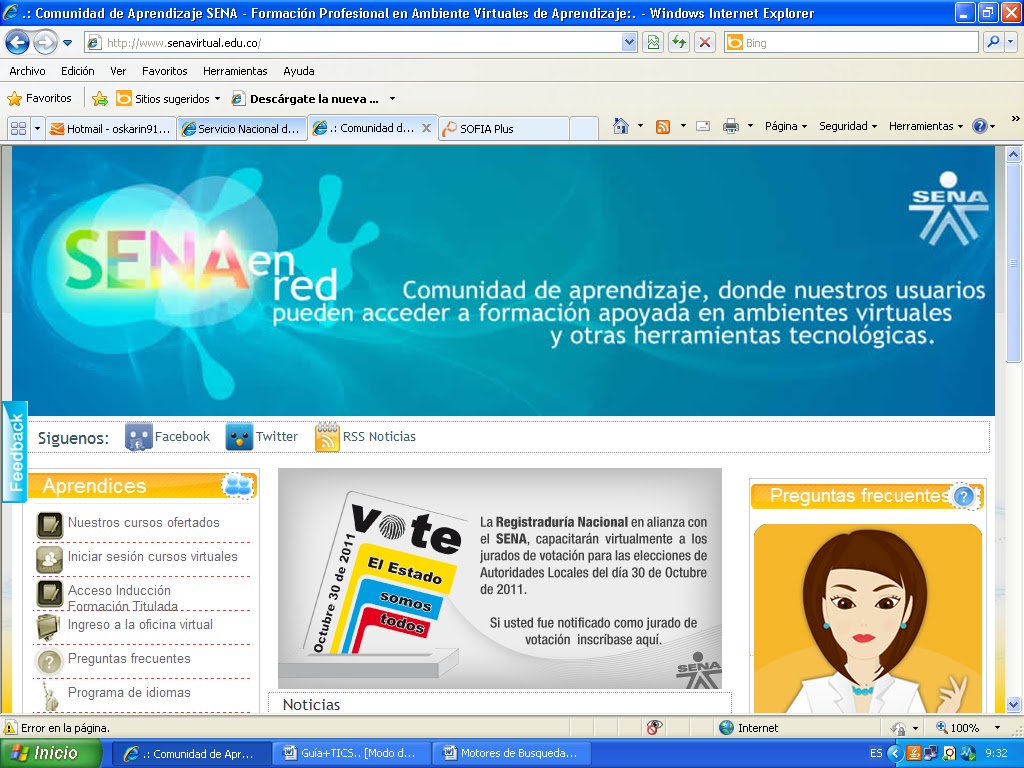
Task: Toggle the Feedback tab on the left edge
Action: [x=15, y=452]
